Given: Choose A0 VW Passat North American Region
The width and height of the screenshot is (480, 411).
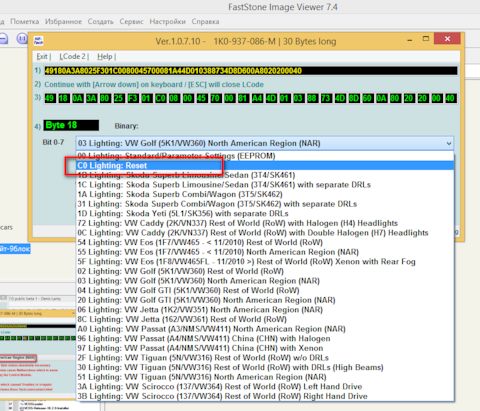Looking at the screenshot, I should pyautogui.click(x=265, y=329).
